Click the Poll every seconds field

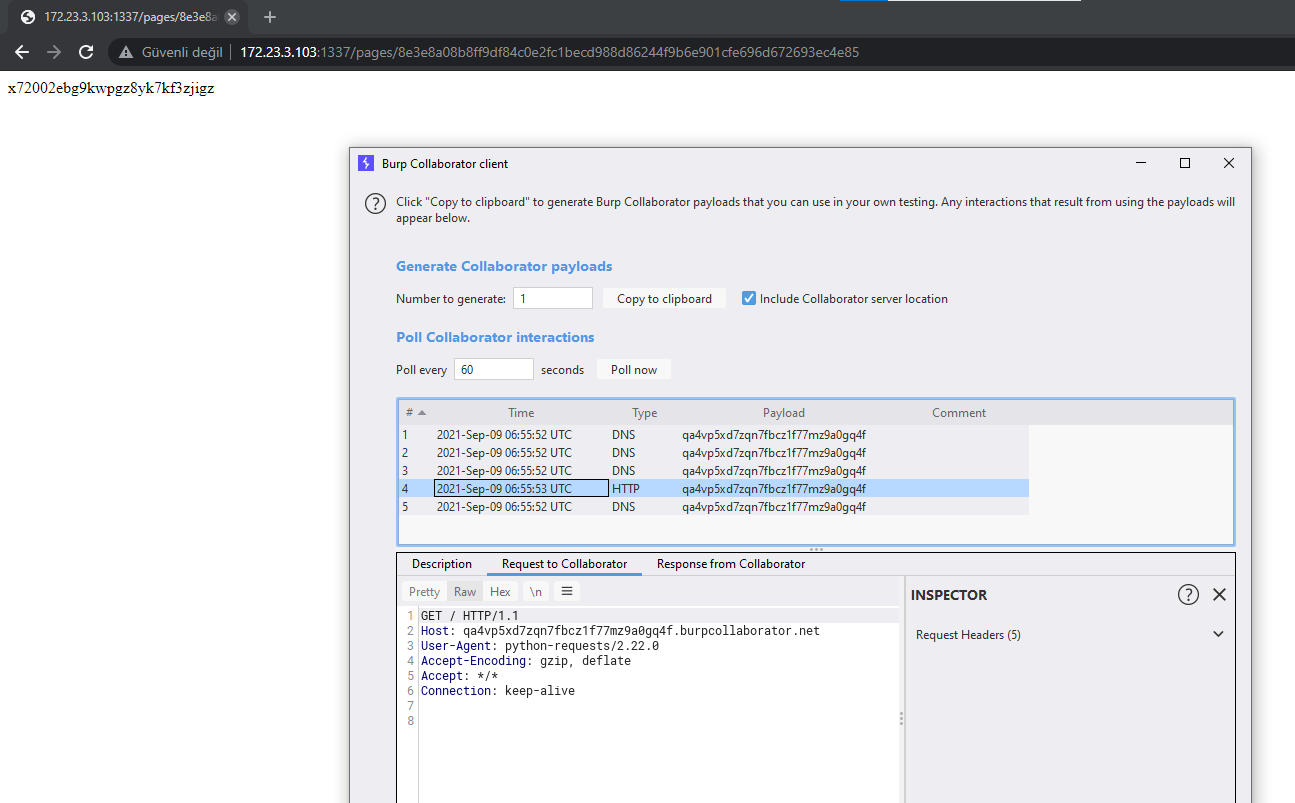pos(494,369)
